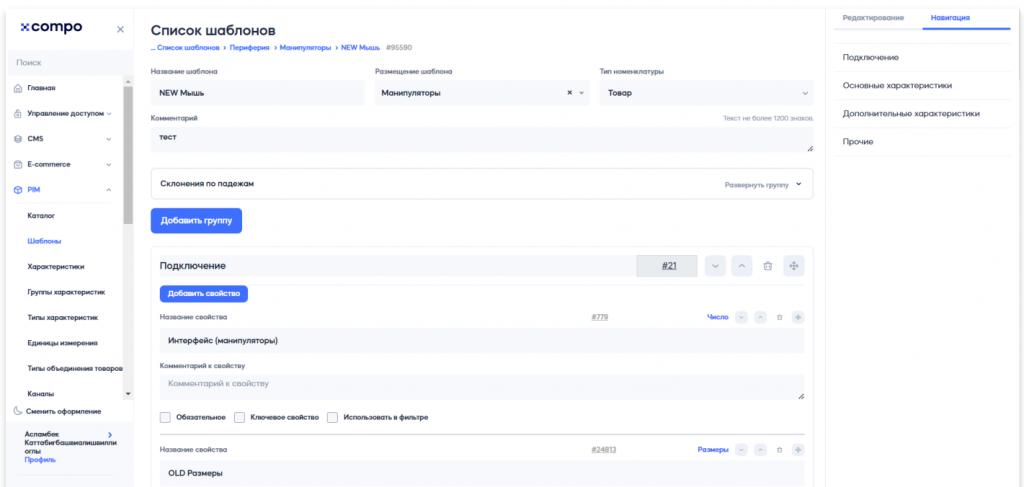Check the Ключевое свойство checkbox

pos(240,417)
